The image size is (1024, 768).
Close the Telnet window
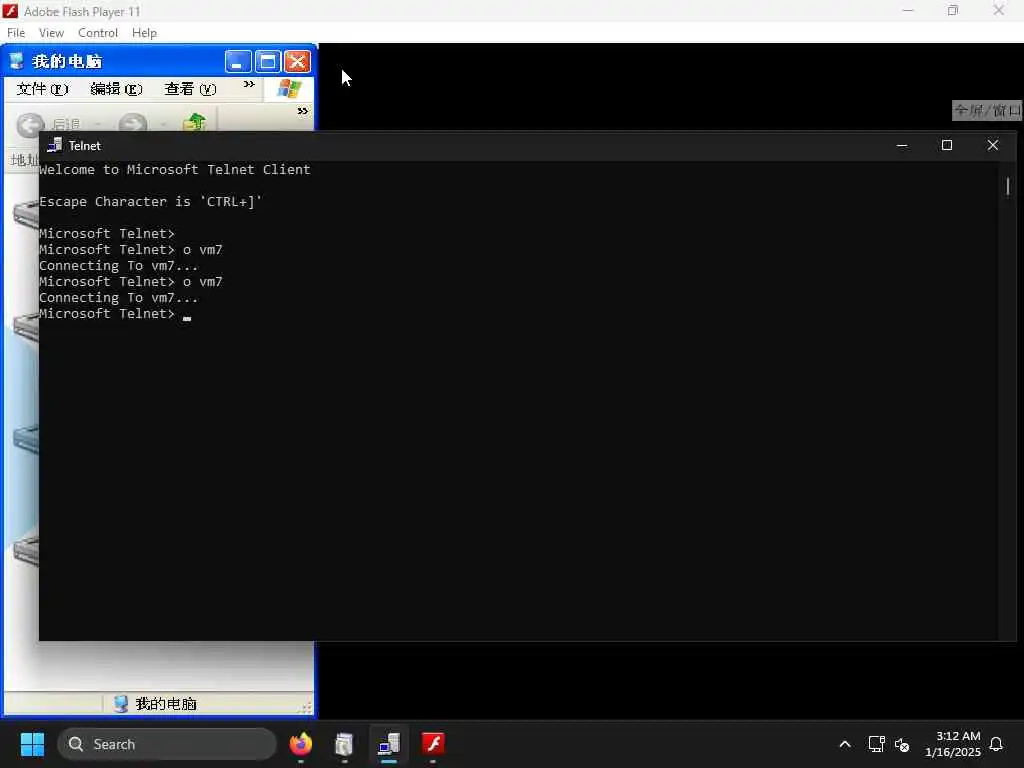[993, 145]
